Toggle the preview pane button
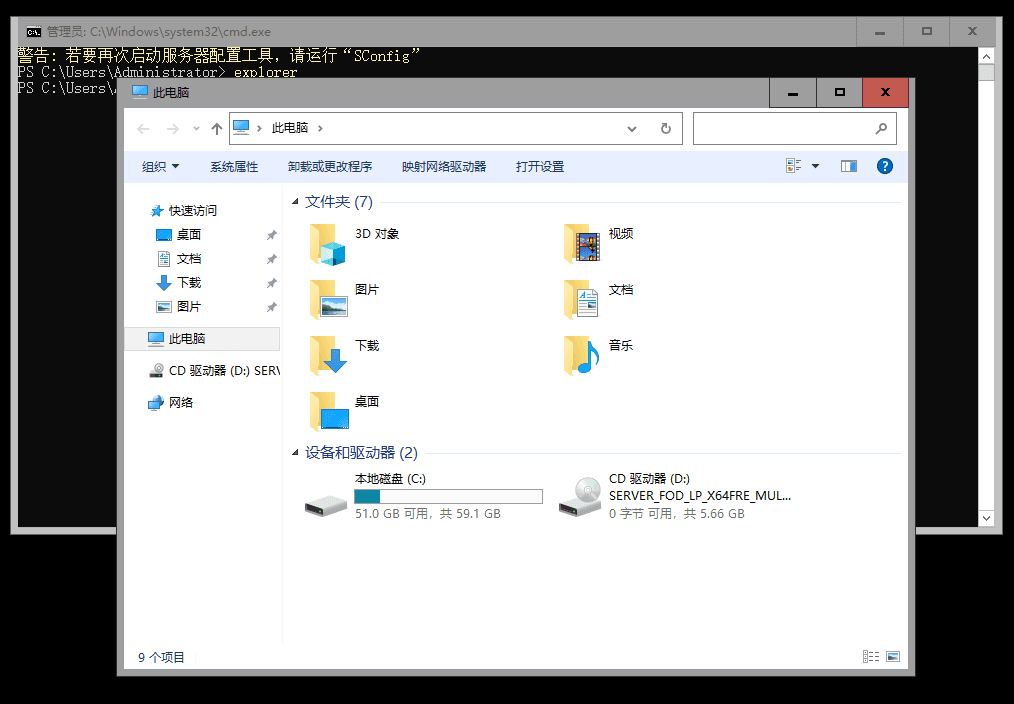1014x704 pixels. coord(849,167)
